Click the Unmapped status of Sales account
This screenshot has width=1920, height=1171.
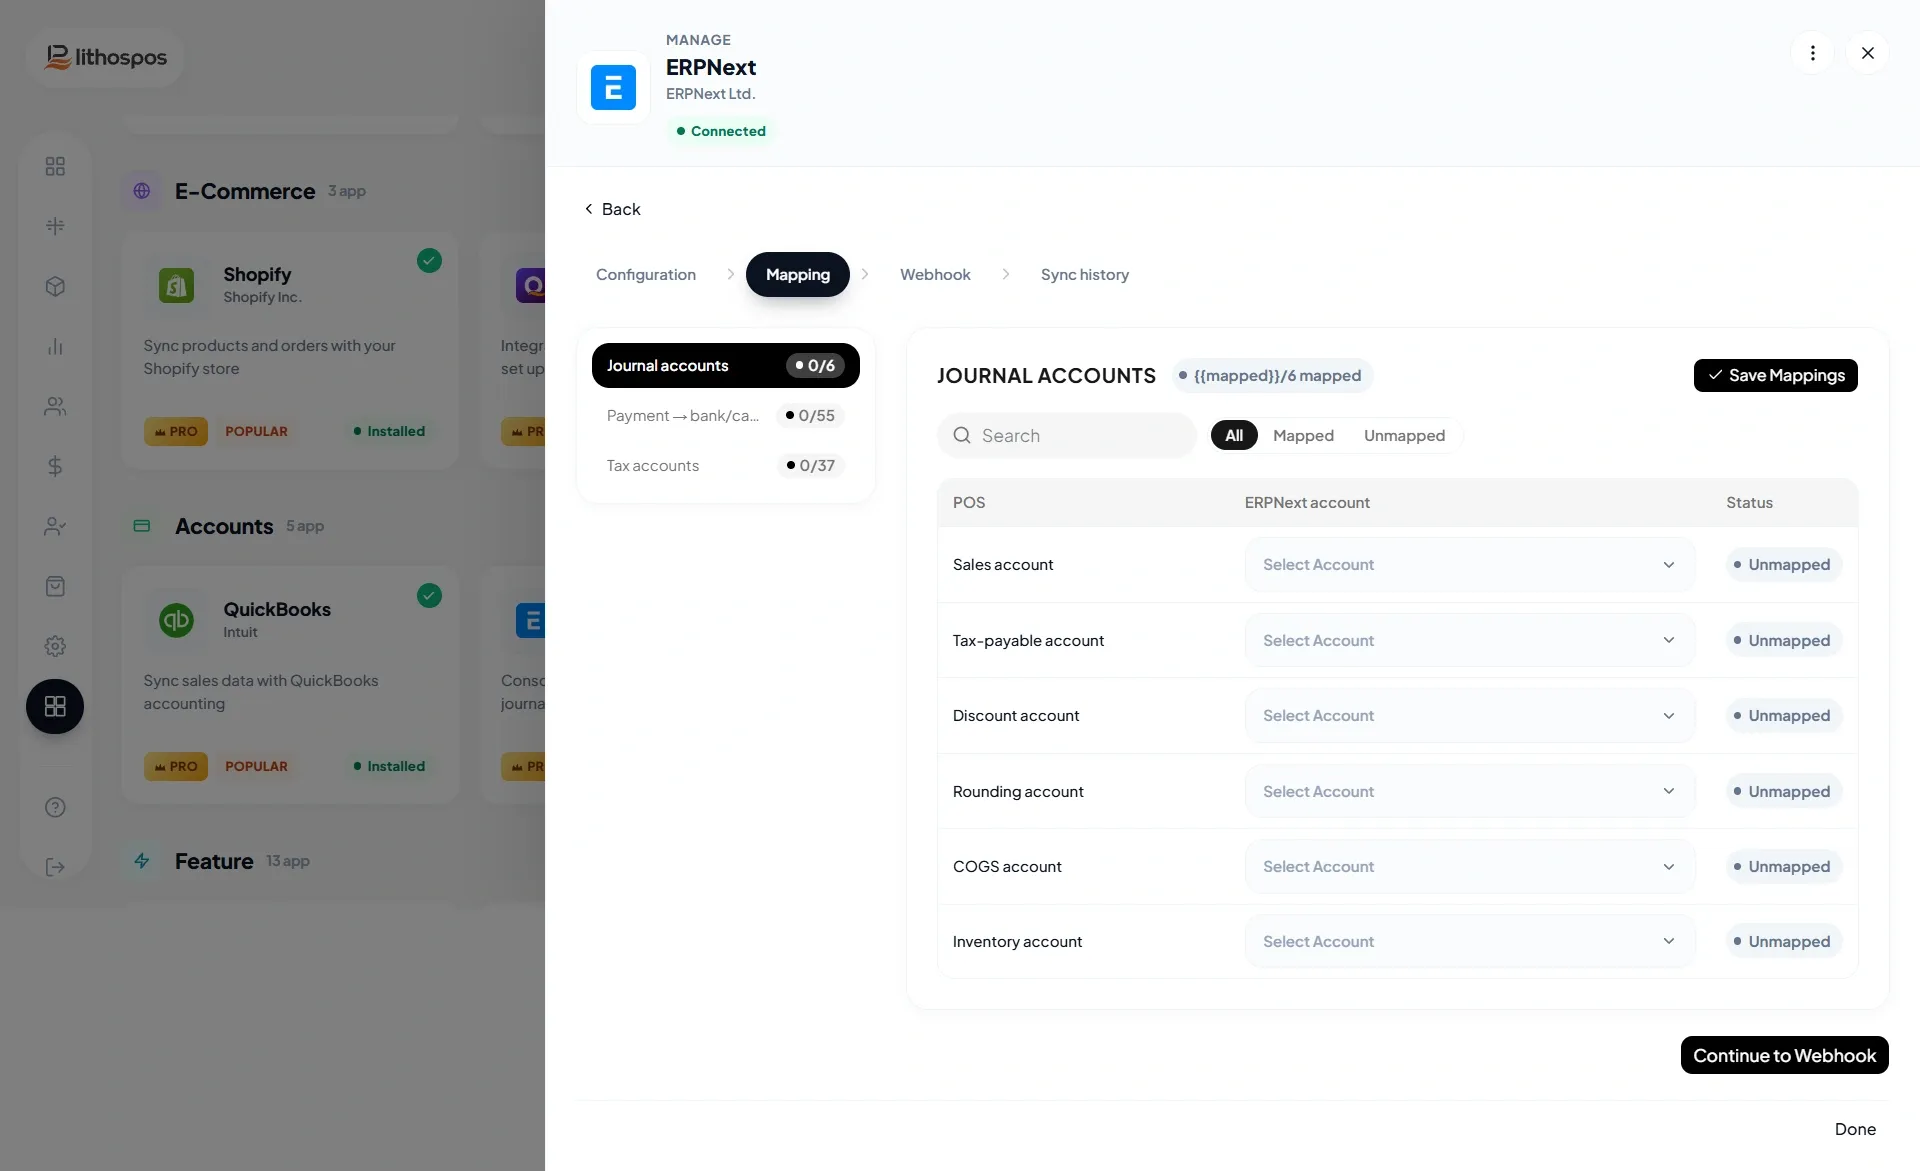1783,565
